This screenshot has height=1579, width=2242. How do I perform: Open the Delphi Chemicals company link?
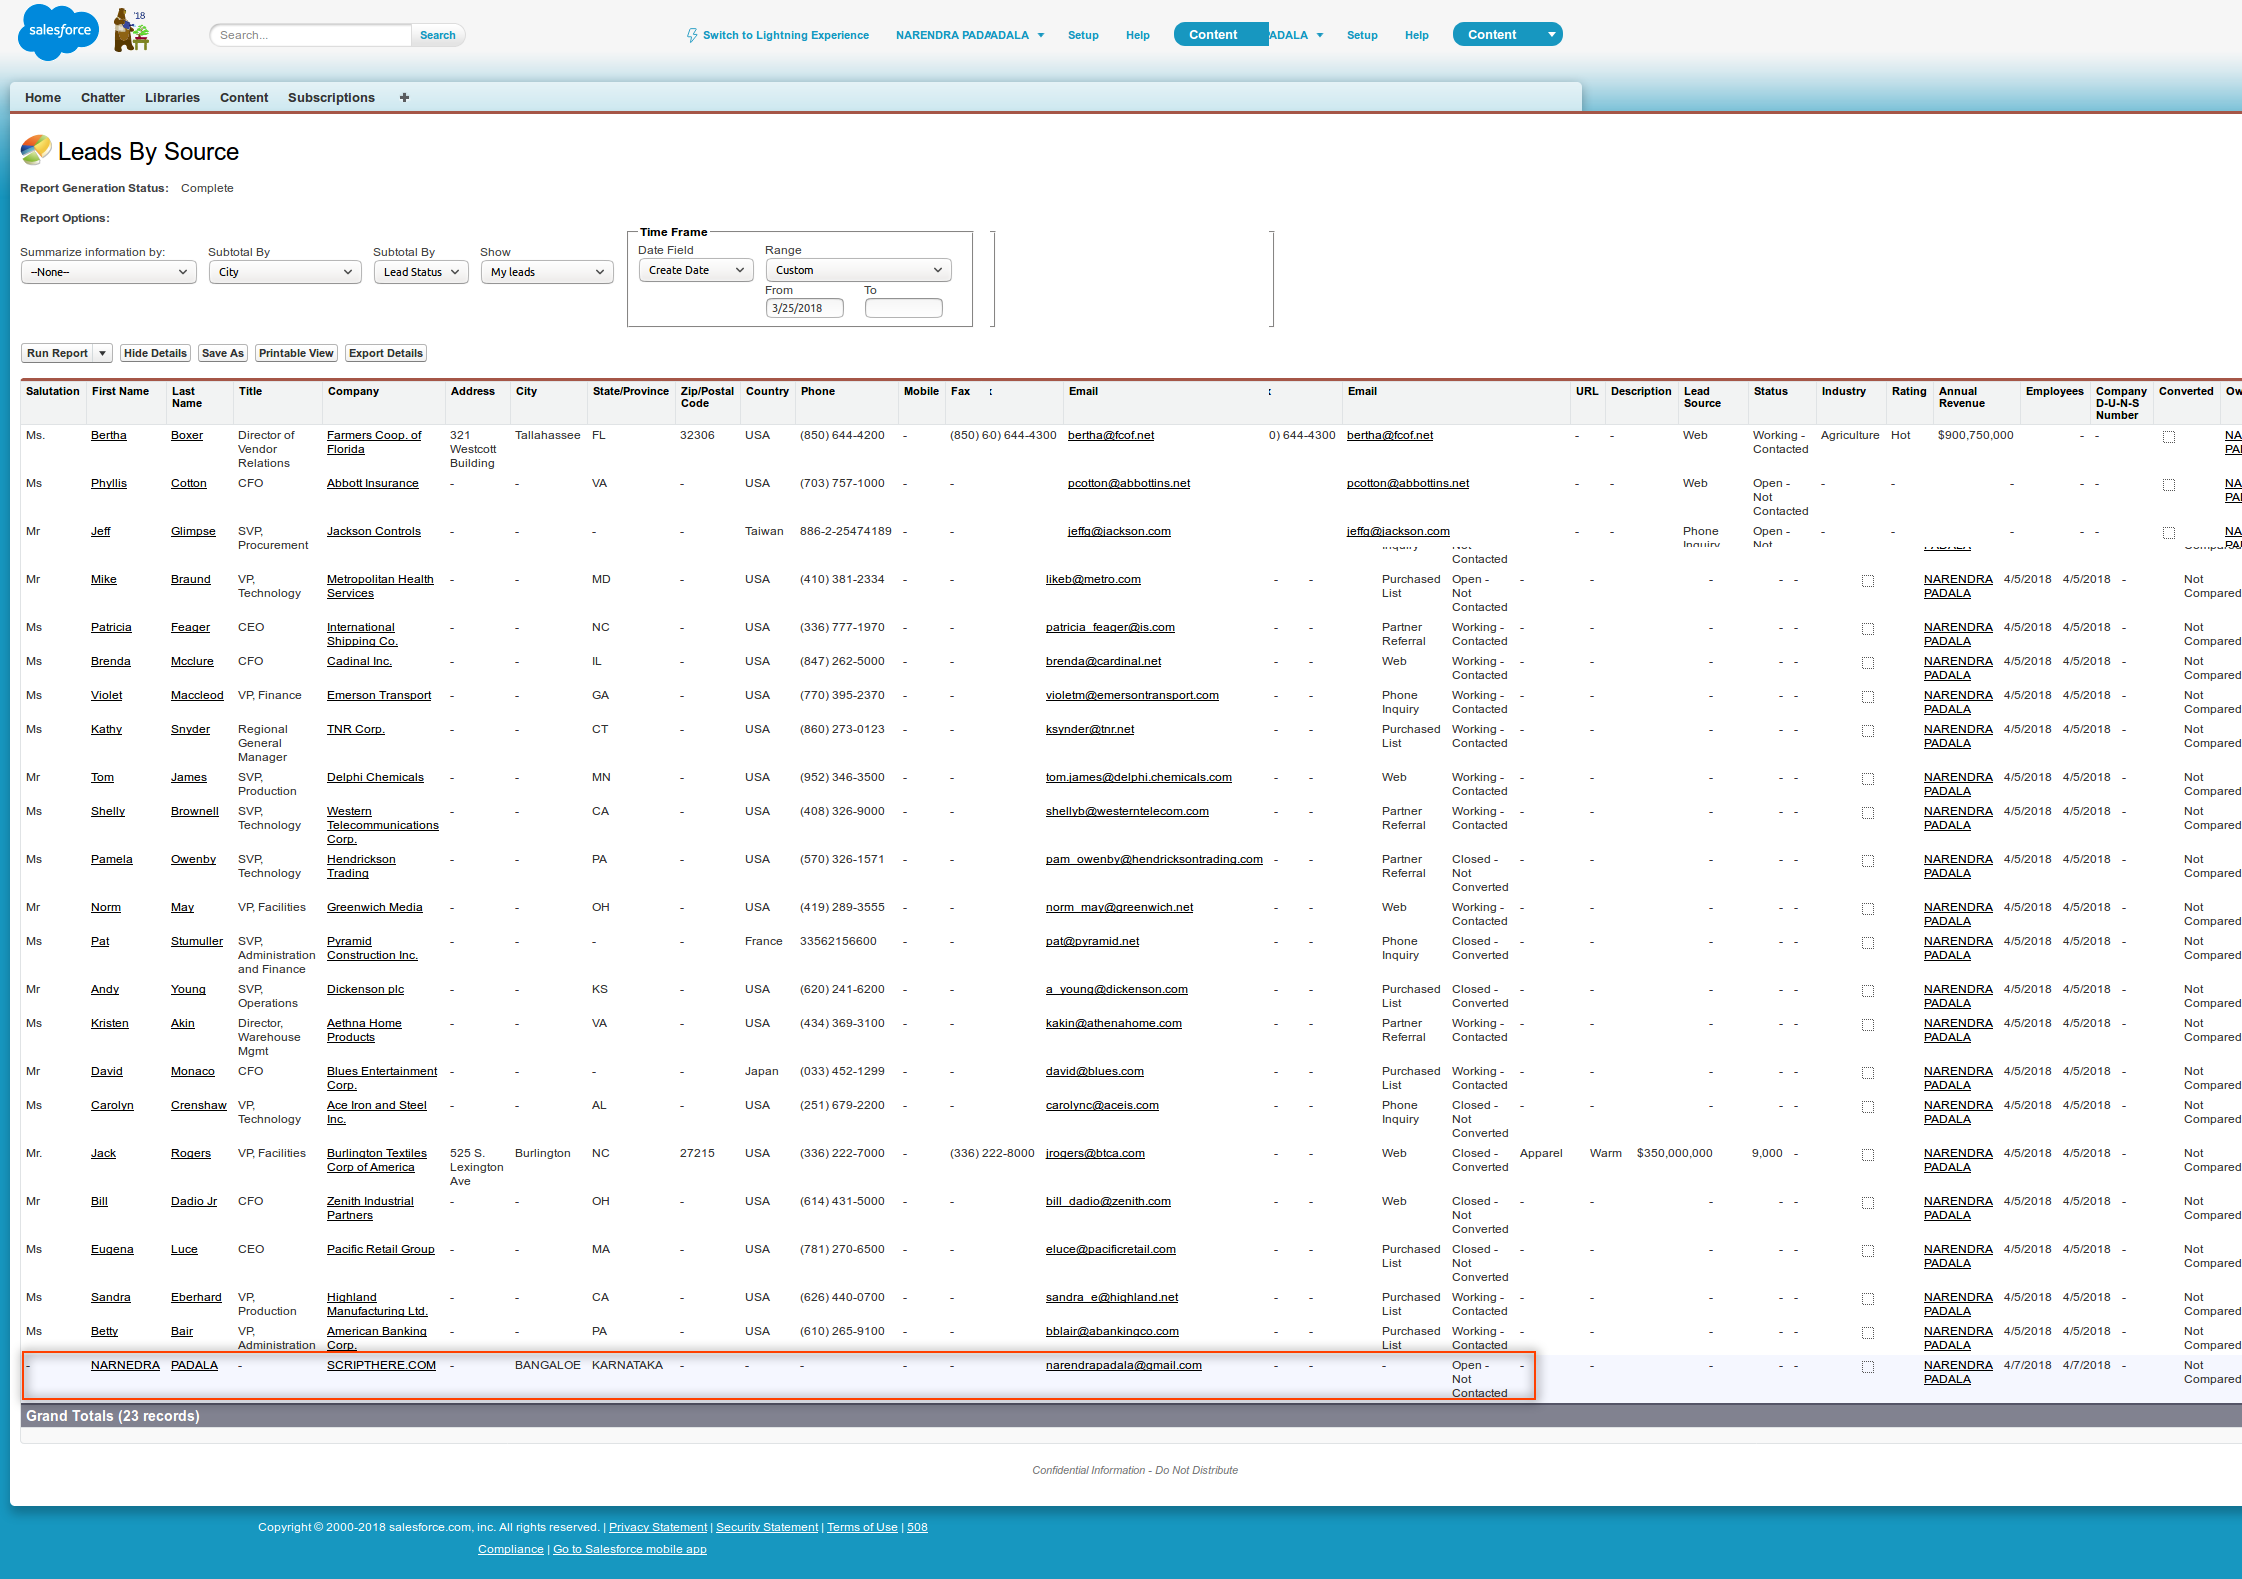[x=375, y=777]
